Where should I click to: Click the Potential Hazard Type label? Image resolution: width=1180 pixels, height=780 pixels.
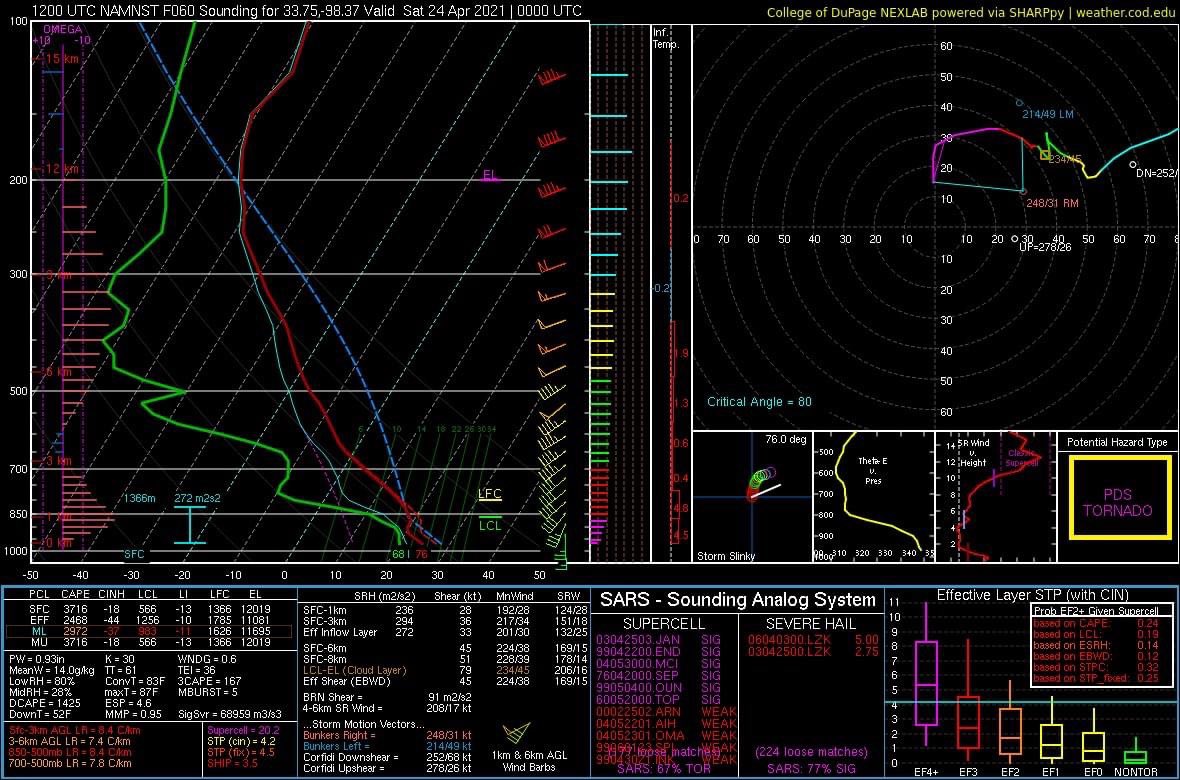(1117, 442)
